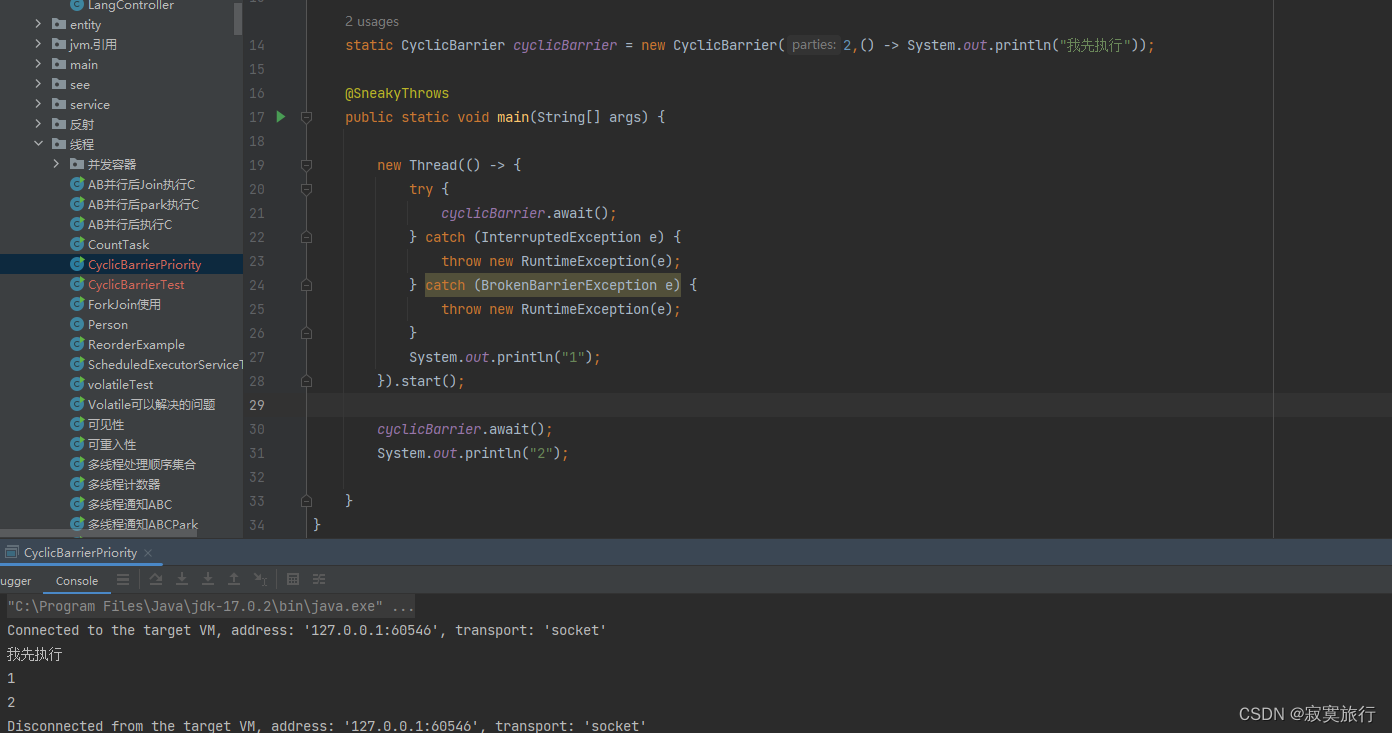Click project tree vertical scrollbar thumb
The height and width of the screenshot is (733, 1392).
[238, 17]
